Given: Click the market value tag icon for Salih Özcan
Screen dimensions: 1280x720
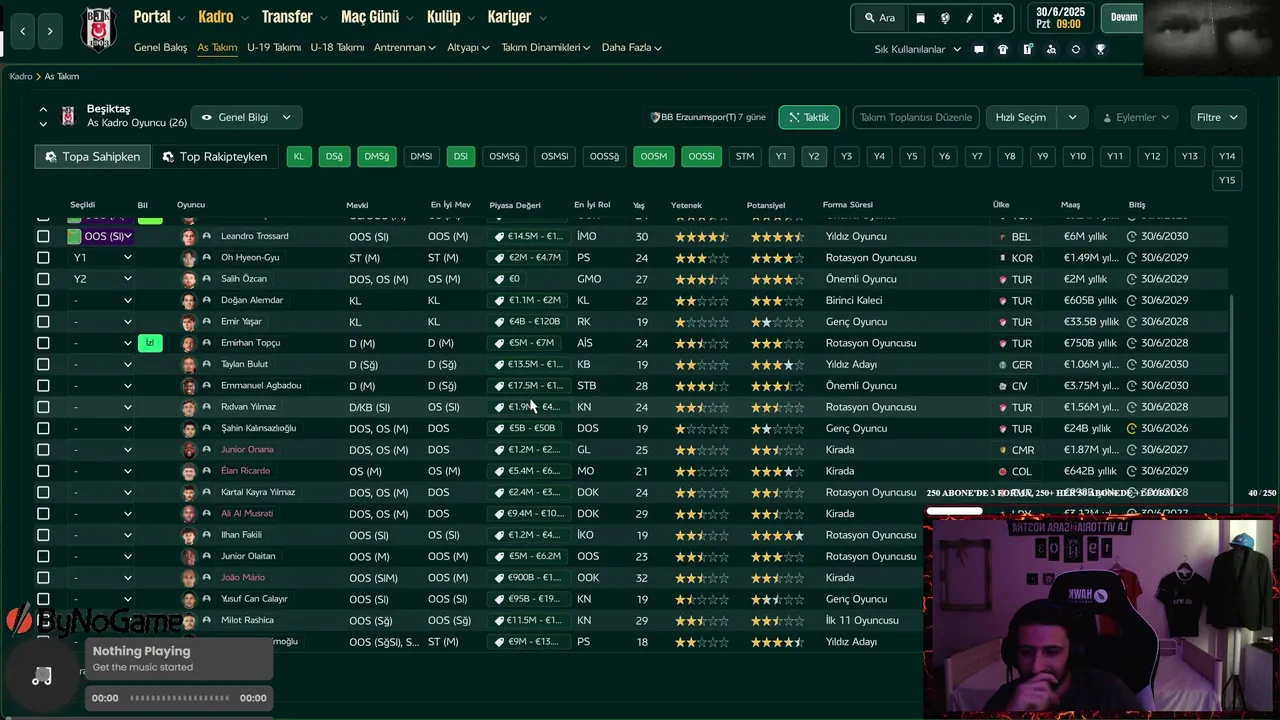Looking at the screenshot, I should (499, 280).
